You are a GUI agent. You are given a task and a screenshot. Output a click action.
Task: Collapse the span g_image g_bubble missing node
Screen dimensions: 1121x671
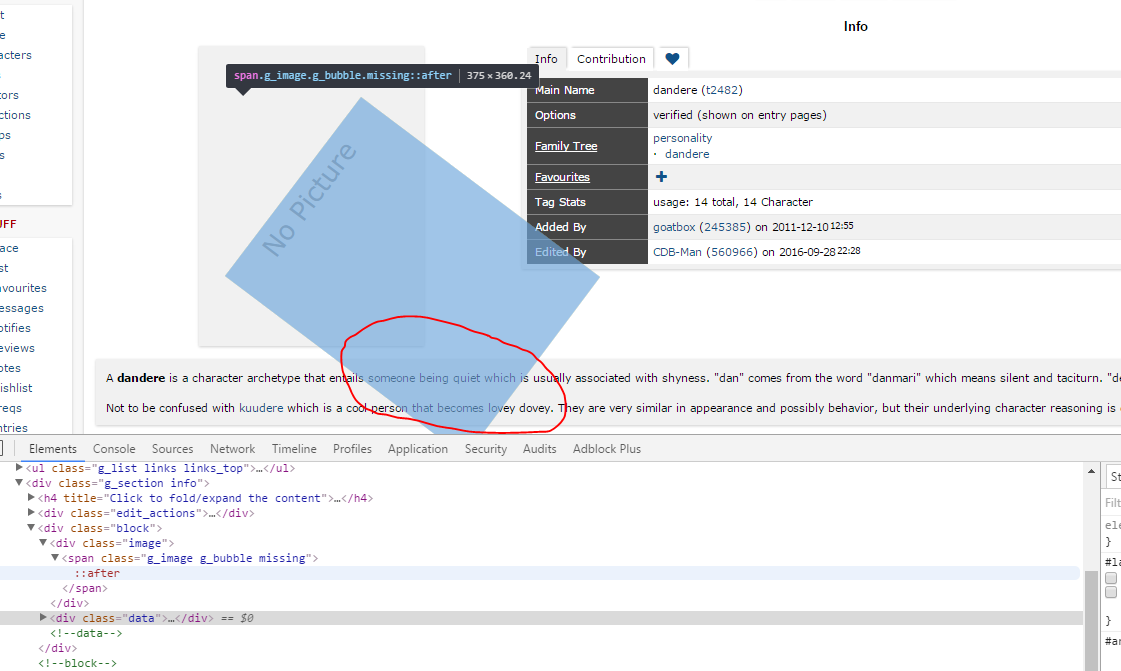tap(55, 558)
